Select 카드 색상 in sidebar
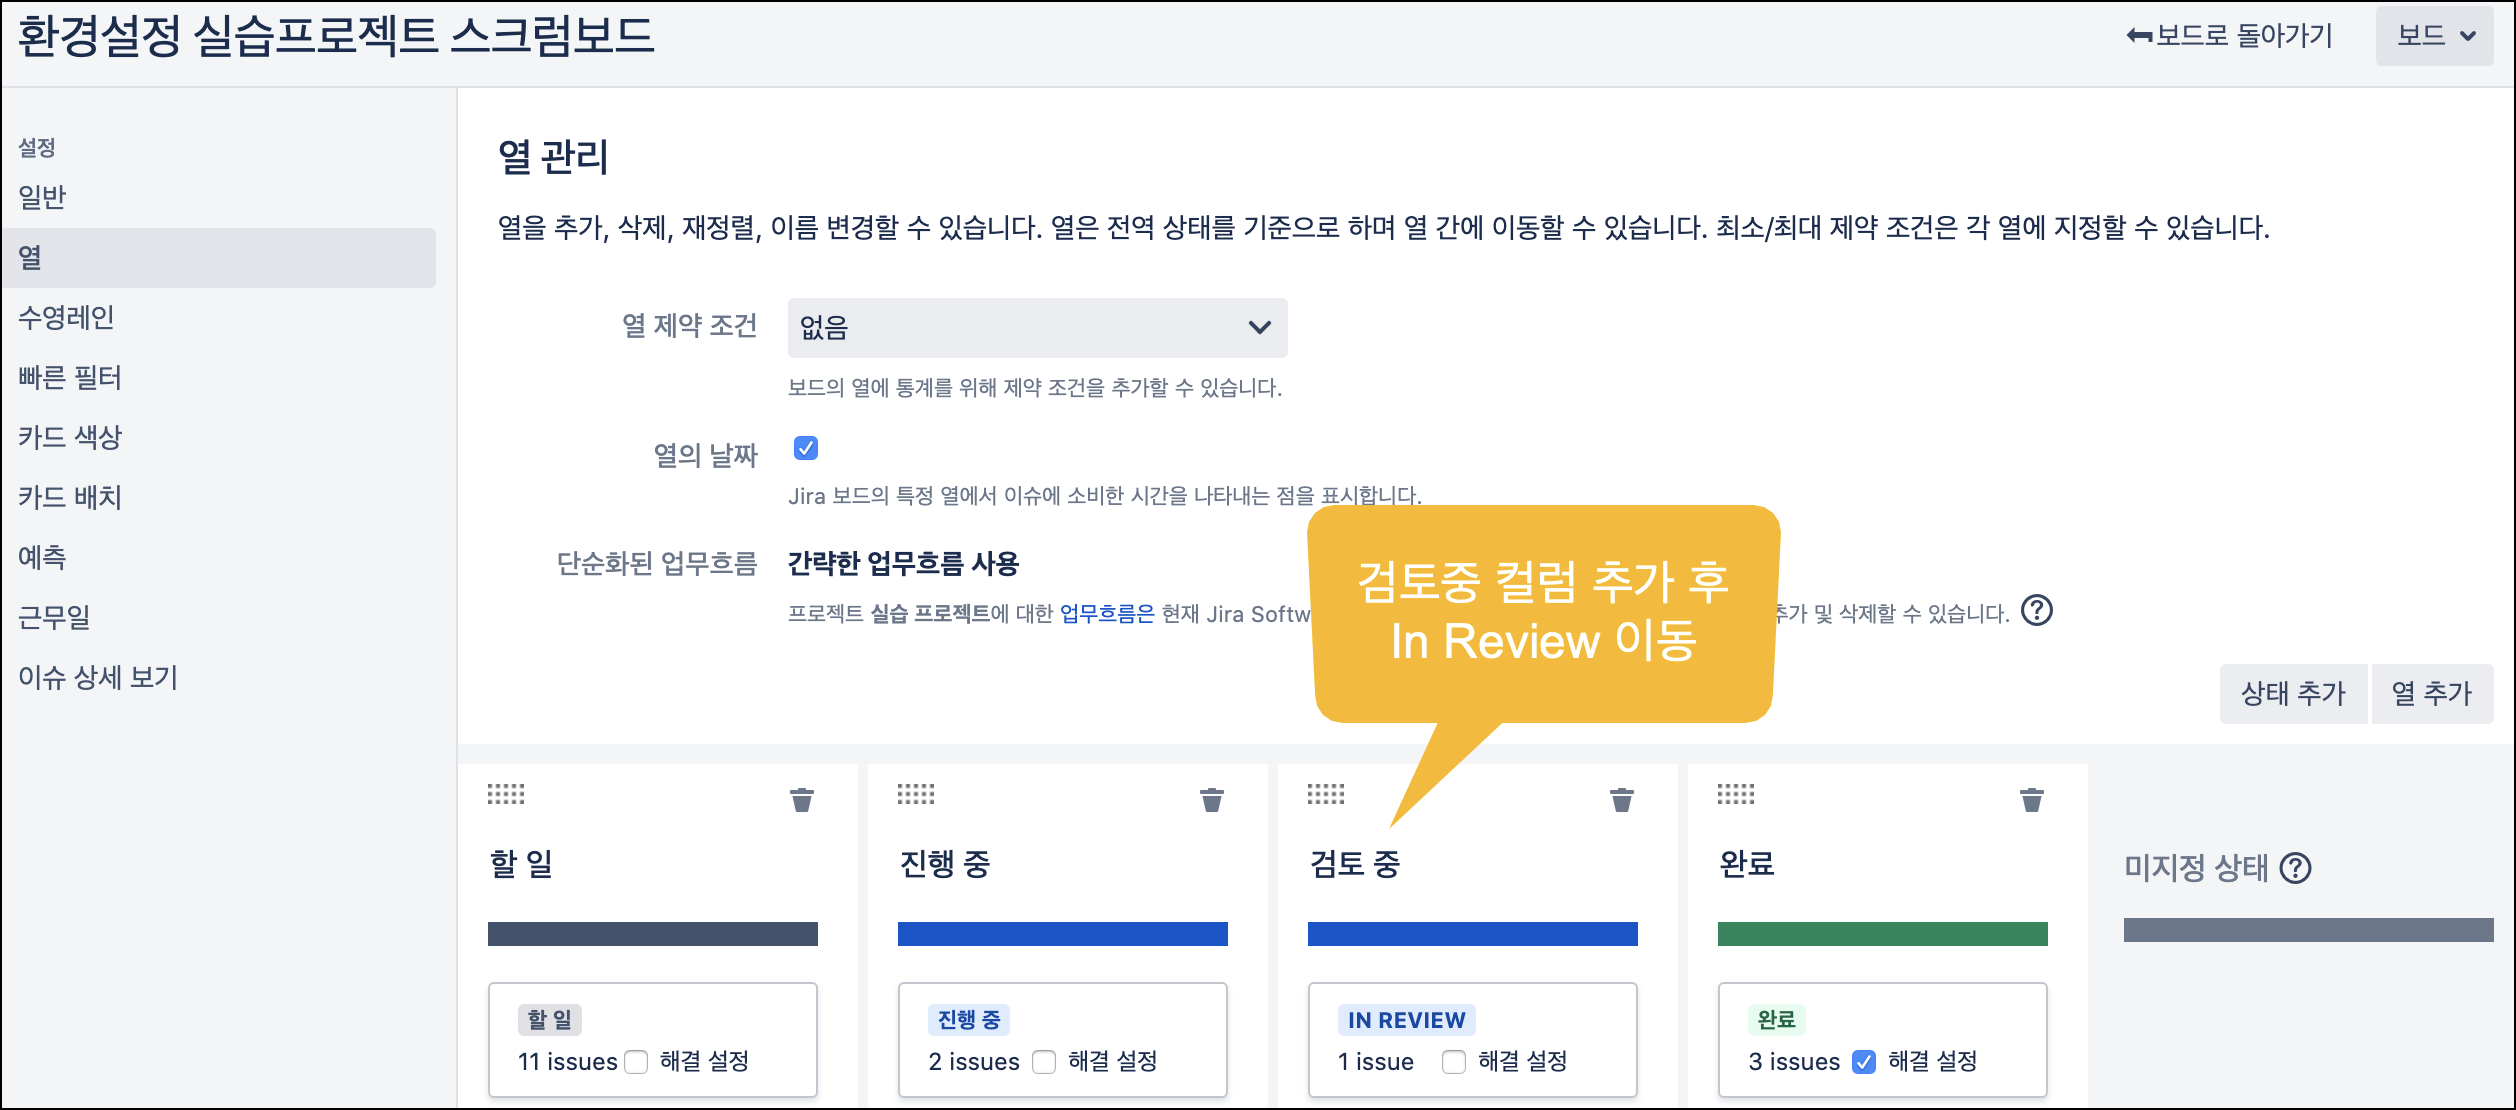 [x=70, y=438]
